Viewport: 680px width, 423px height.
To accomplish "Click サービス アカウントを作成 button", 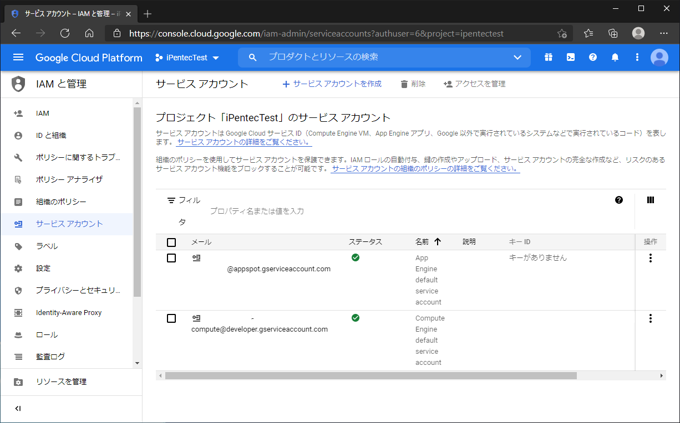I will pos(332,84).
